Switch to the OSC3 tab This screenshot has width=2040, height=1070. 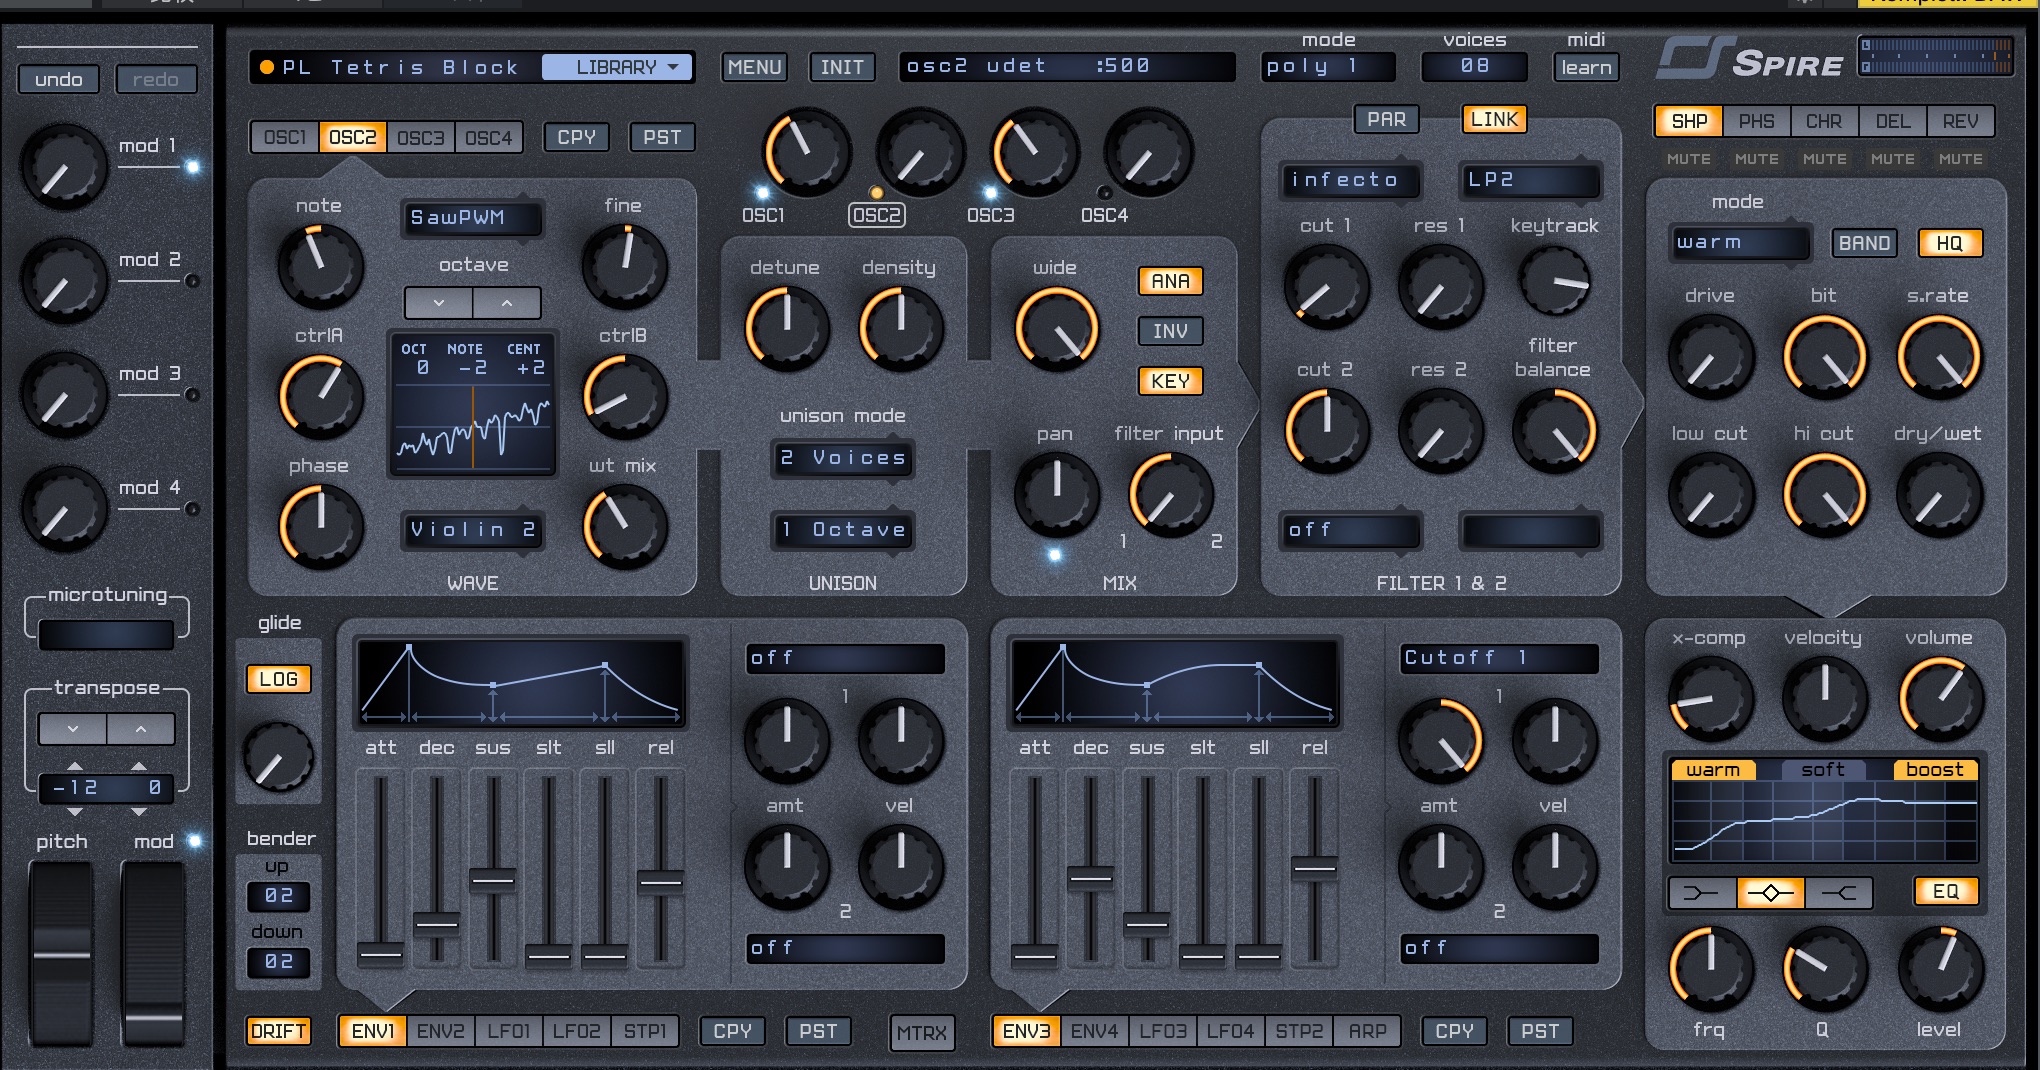(x=420, y=137)
